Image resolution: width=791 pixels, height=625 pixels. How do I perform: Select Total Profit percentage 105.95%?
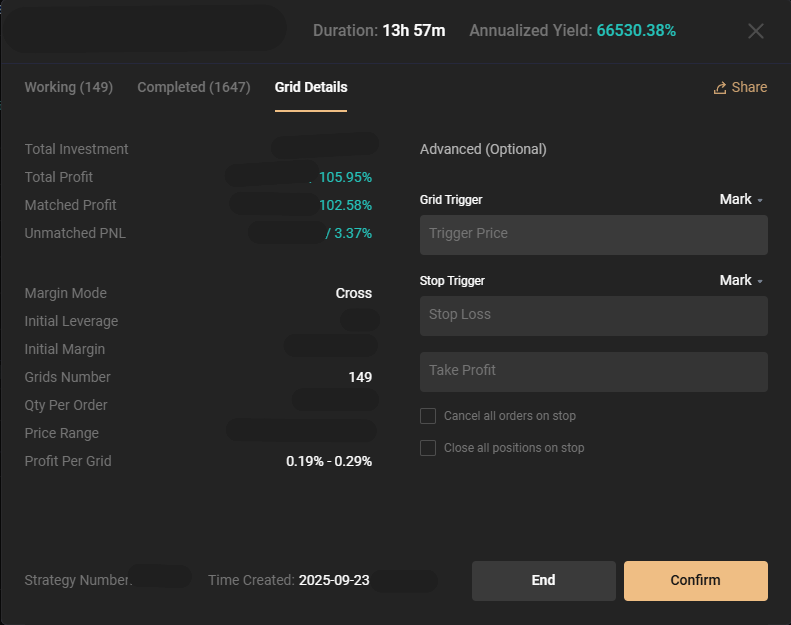pyautogui.click(x=345, y=178)
